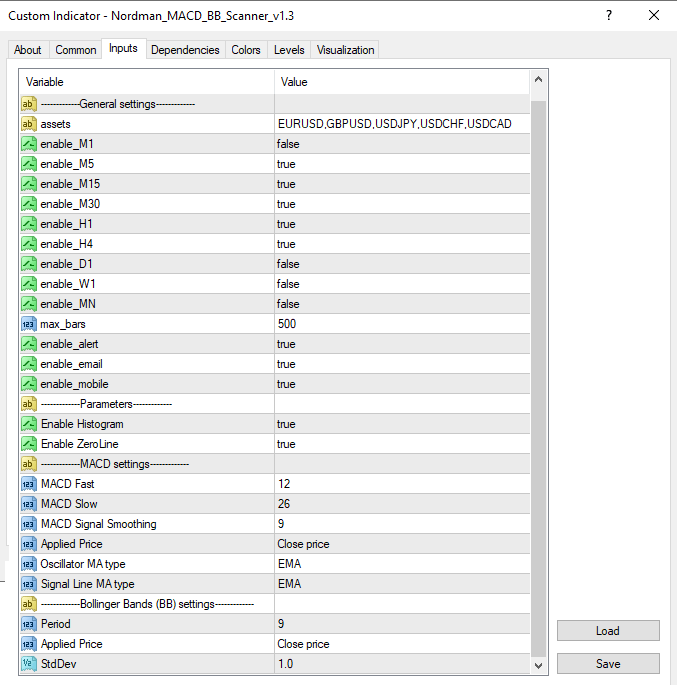Open the Colors tab
Image resolution: width=678 pixels, height=685 pixels.
coord(246,50)
